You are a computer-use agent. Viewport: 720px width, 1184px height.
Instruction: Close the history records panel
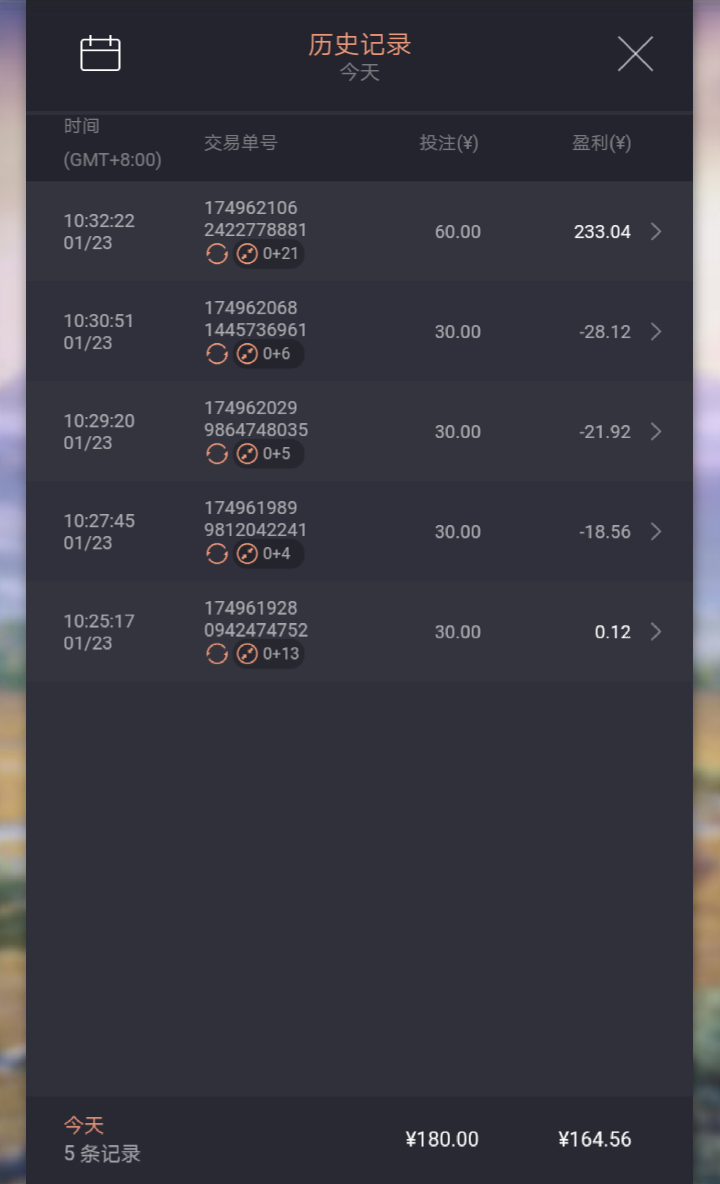pos(635,54)
